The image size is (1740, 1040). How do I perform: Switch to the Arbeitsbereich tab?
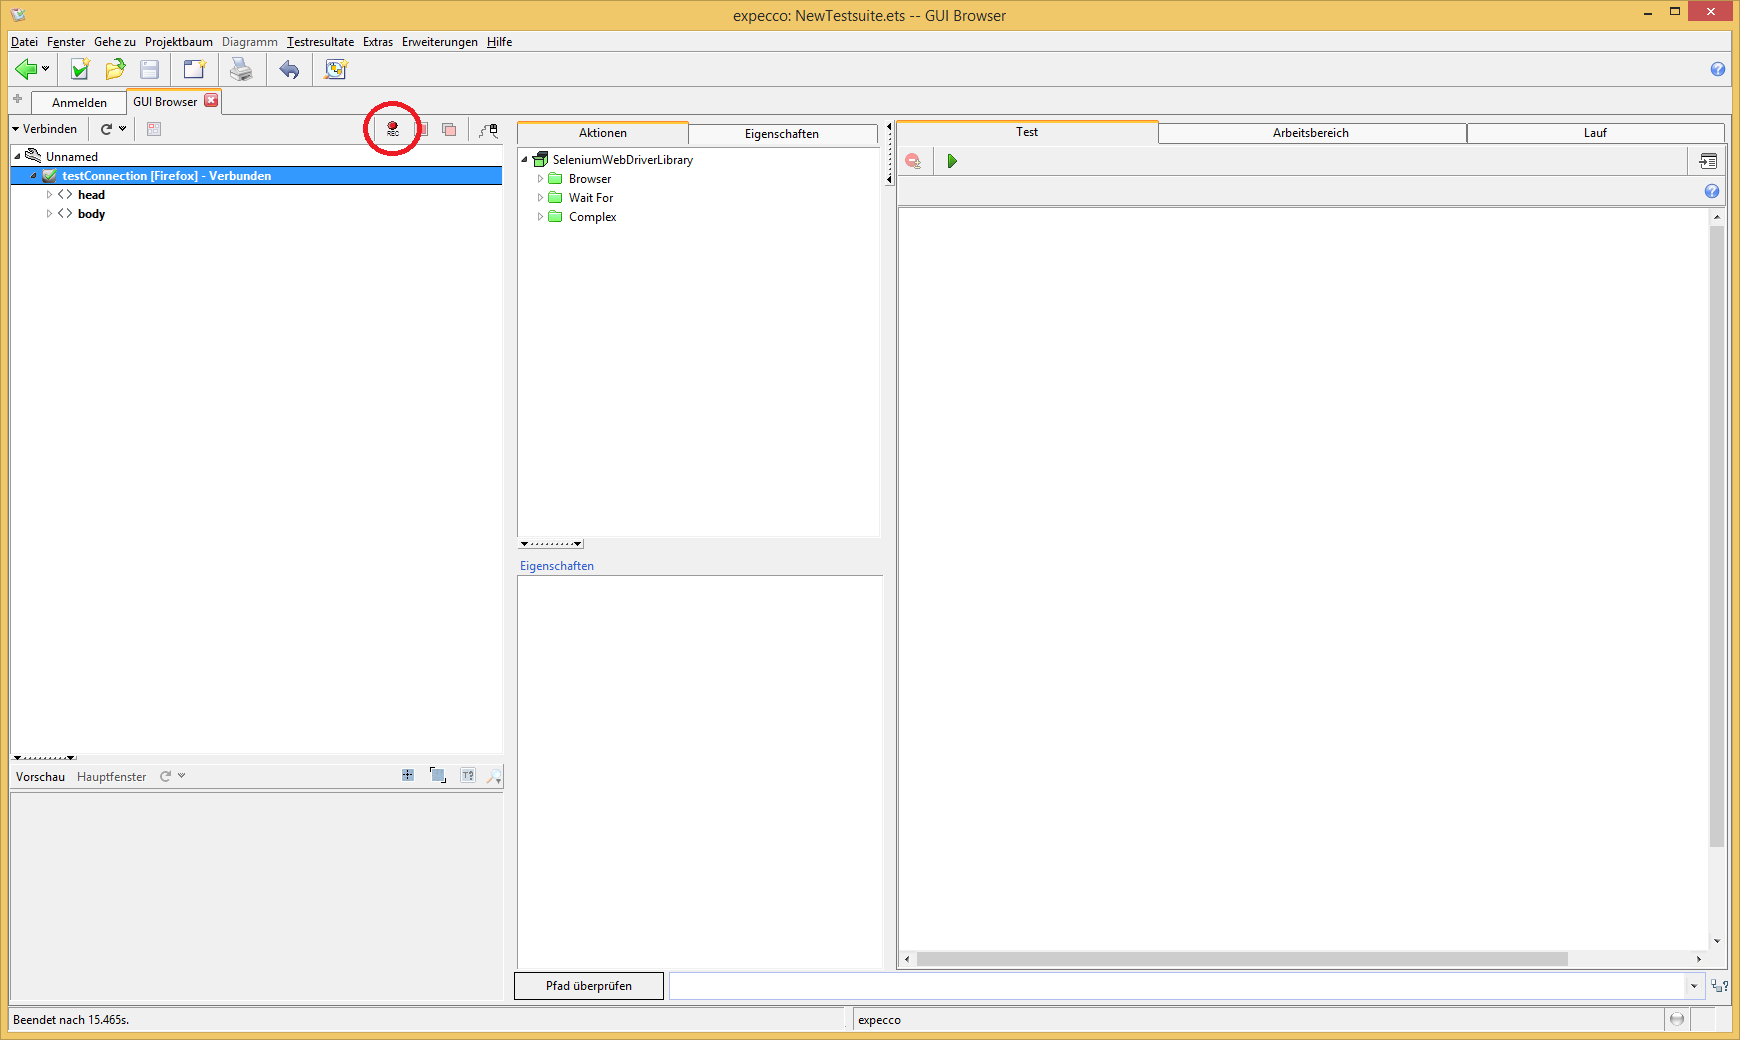point(1310,133)
